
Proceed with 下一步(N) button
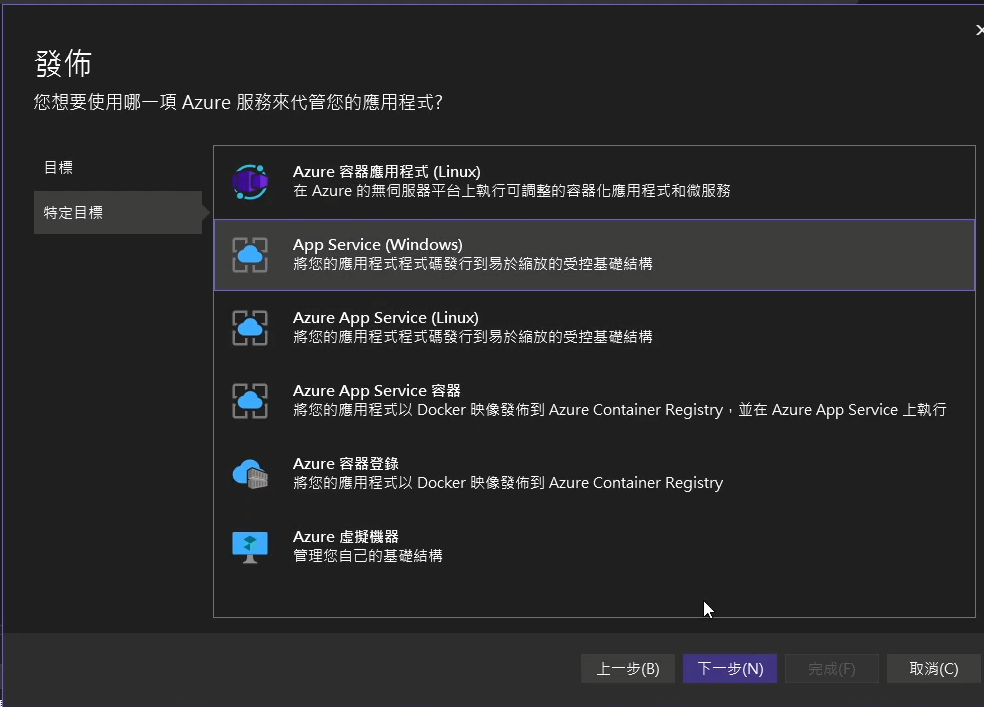[730, 669]
